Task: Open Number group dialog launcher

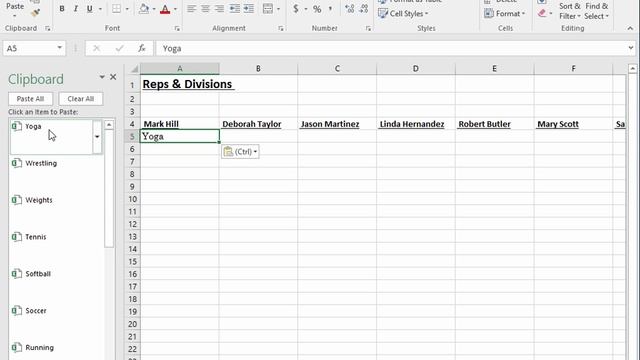Action: tap(368, 28)
